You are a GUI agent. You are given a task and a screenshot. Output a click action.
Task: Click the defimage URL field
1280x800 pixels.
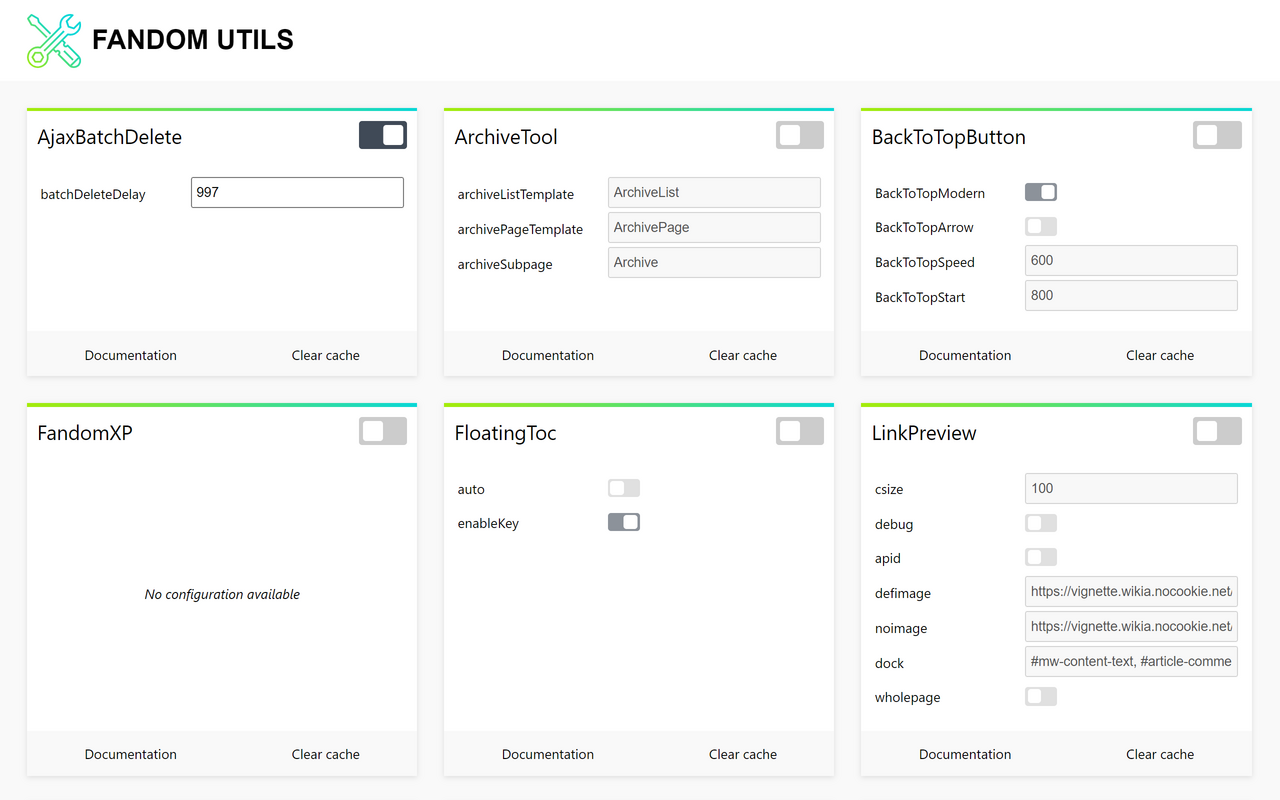(1131, 591)
